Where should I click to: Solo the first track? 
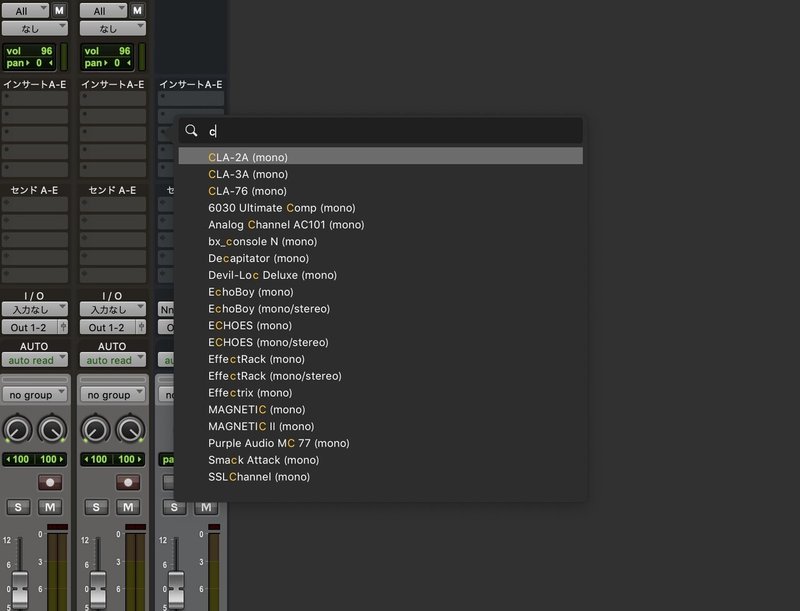click(x=18, y=507)
